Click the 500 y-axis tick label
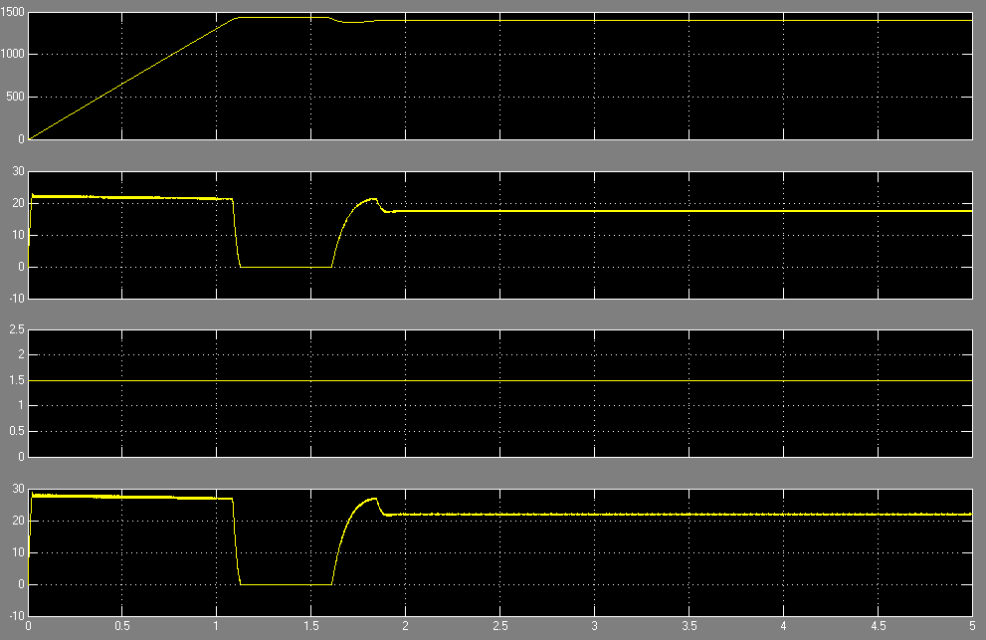This screenshot has width=986, height=640. (x=16, y=97)
